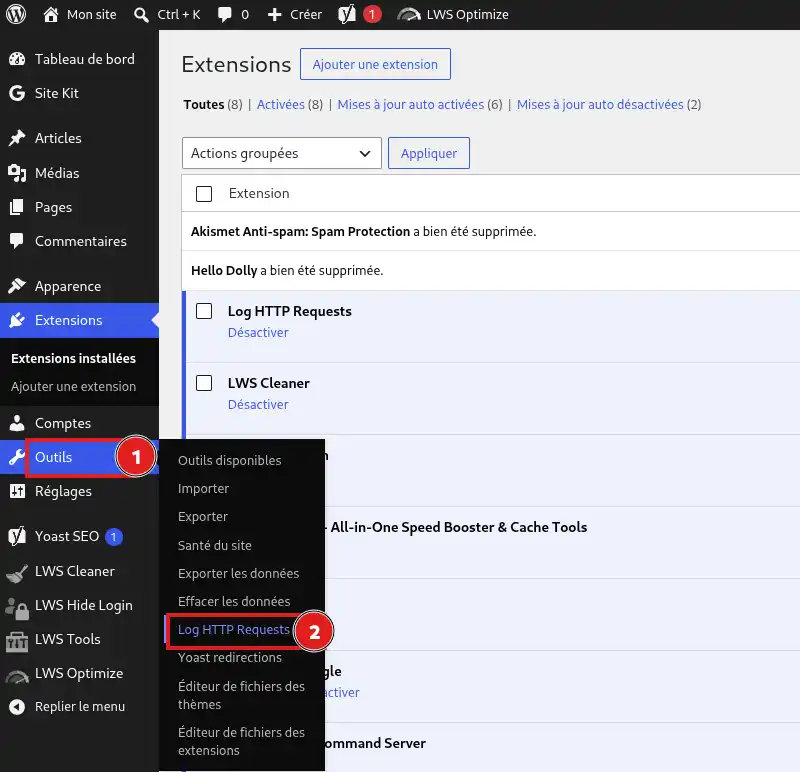The image size is (800, 772).
Task: Click the Replier le menu arrow icon
Action: (17, 707)
